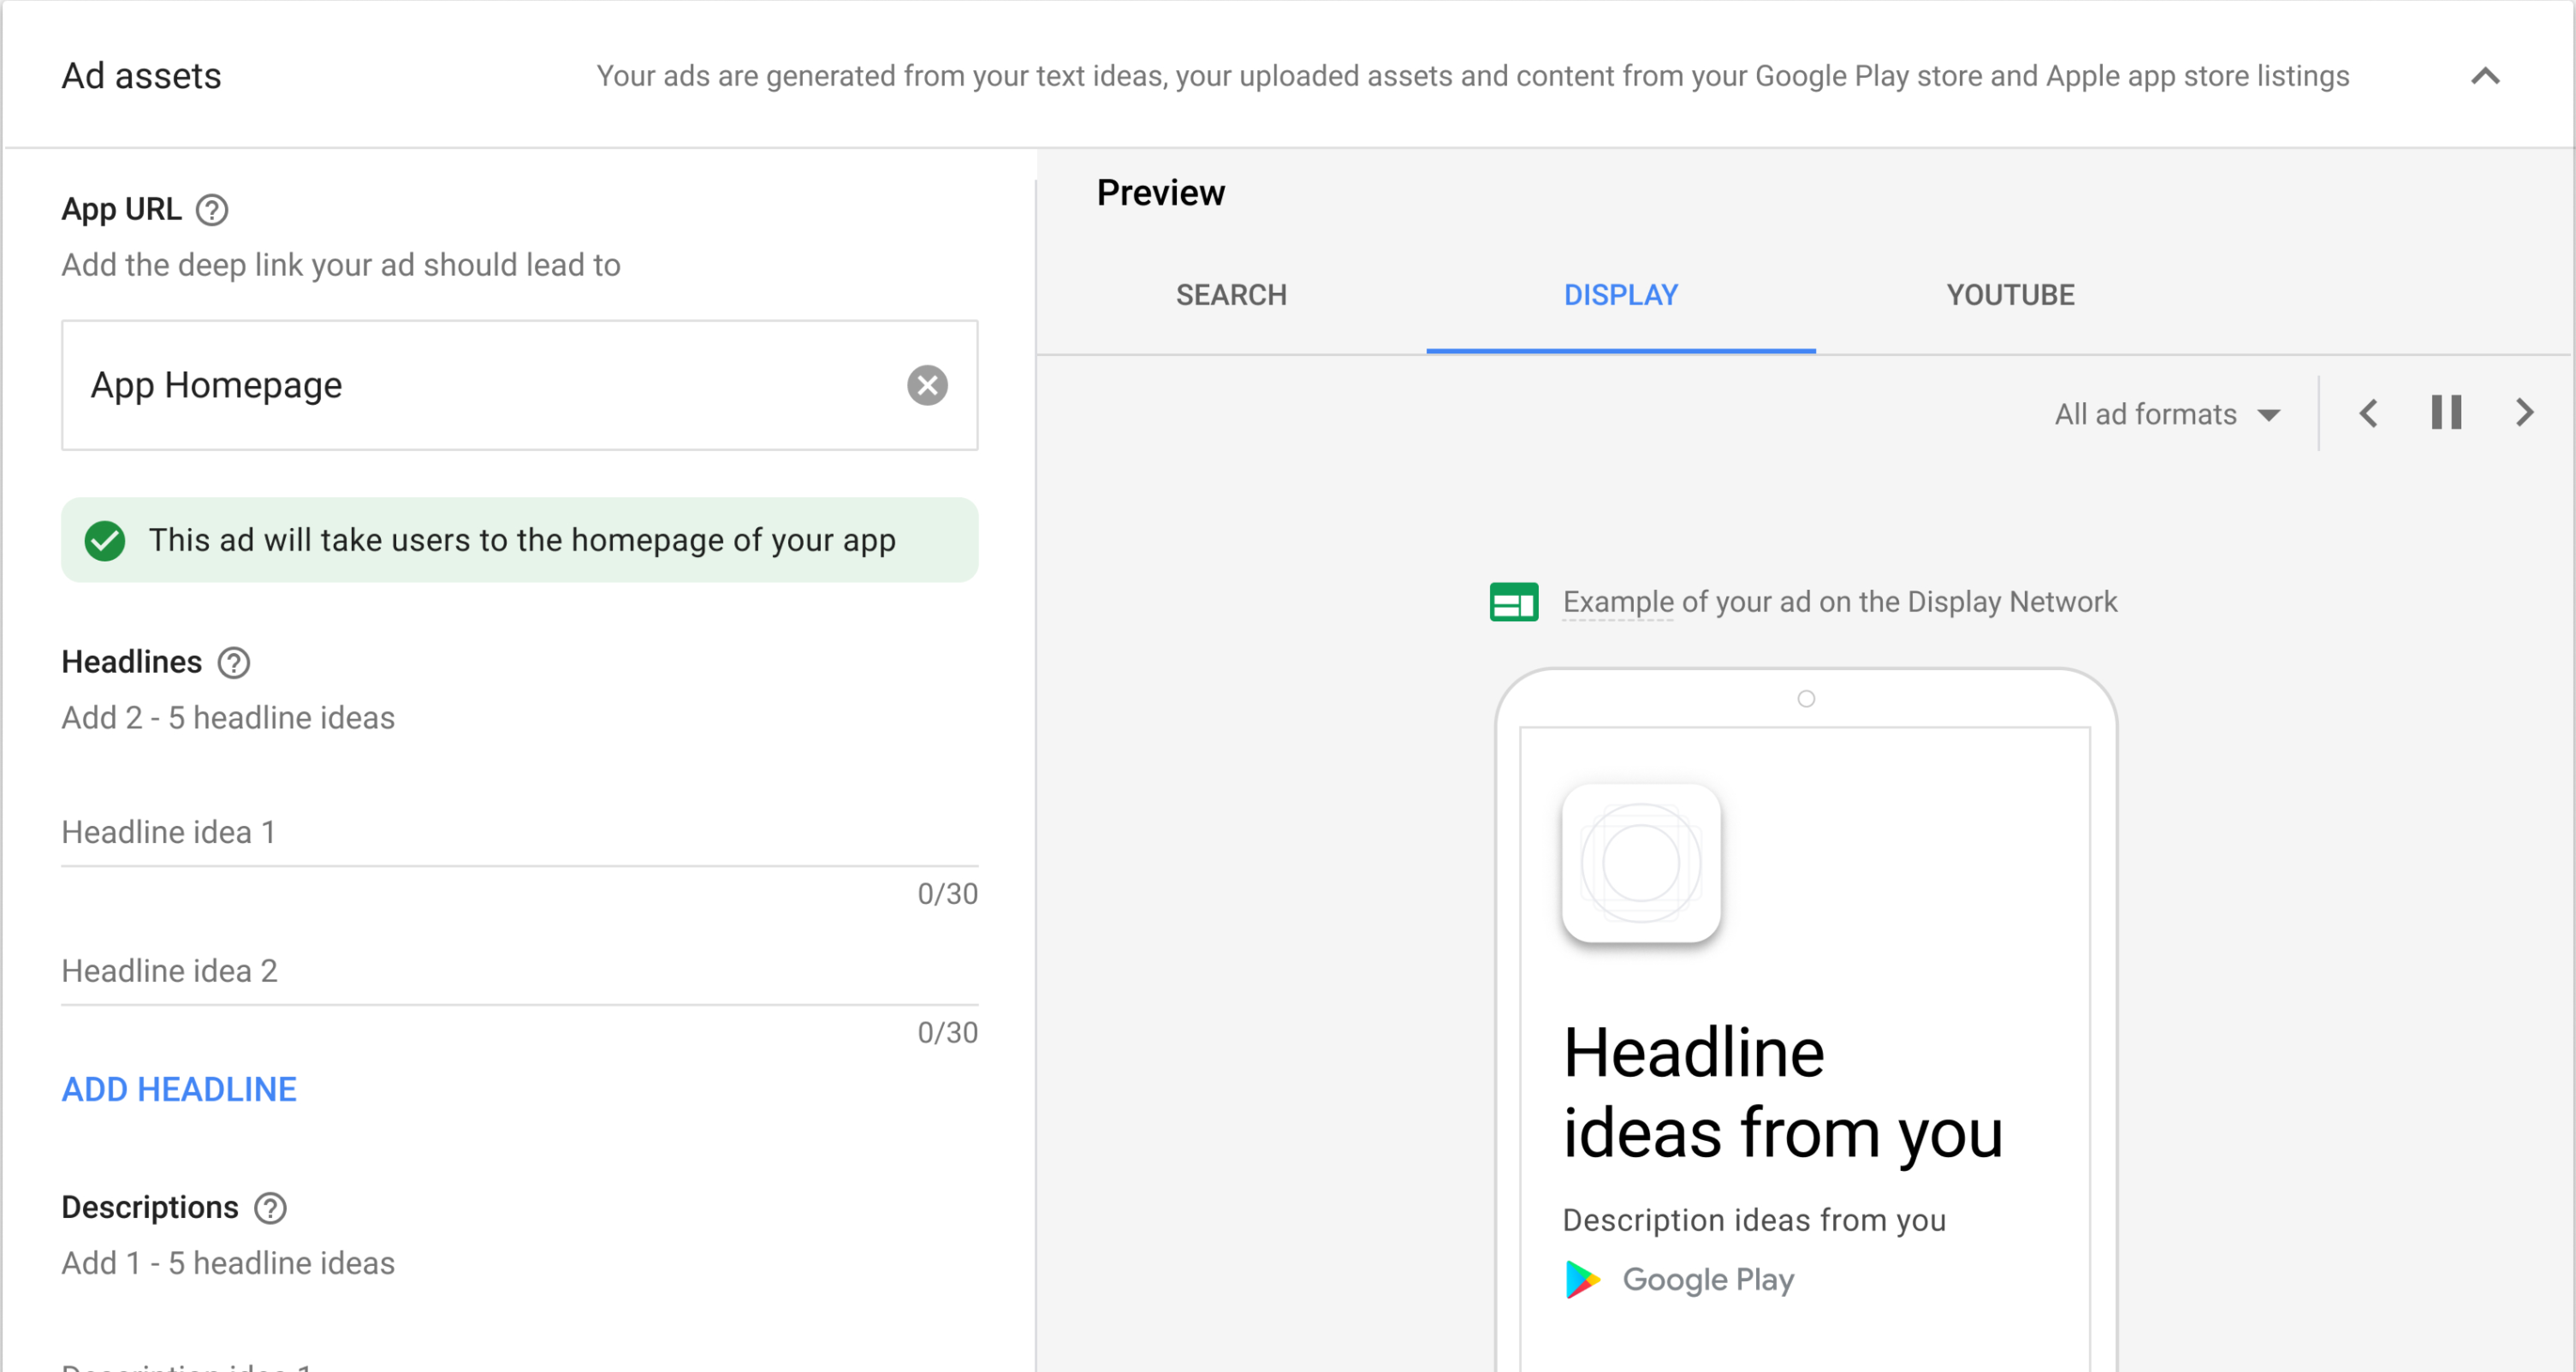
Task: Pause the ad preview rotation
Action: pyautogui.click(x=2446, y=413)
